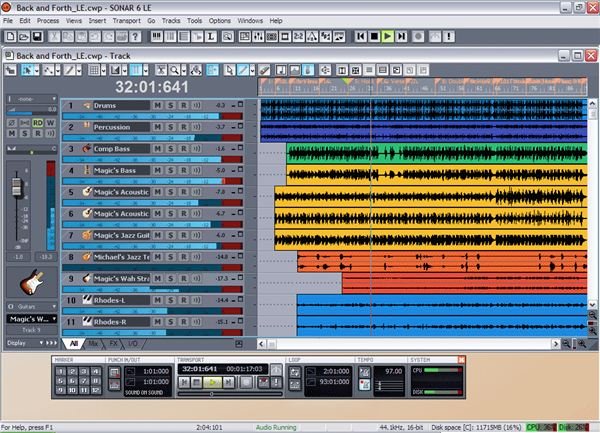The image size is (600, 433).
Task: Switch to the FX tab
Action: [x=113, y=343]
